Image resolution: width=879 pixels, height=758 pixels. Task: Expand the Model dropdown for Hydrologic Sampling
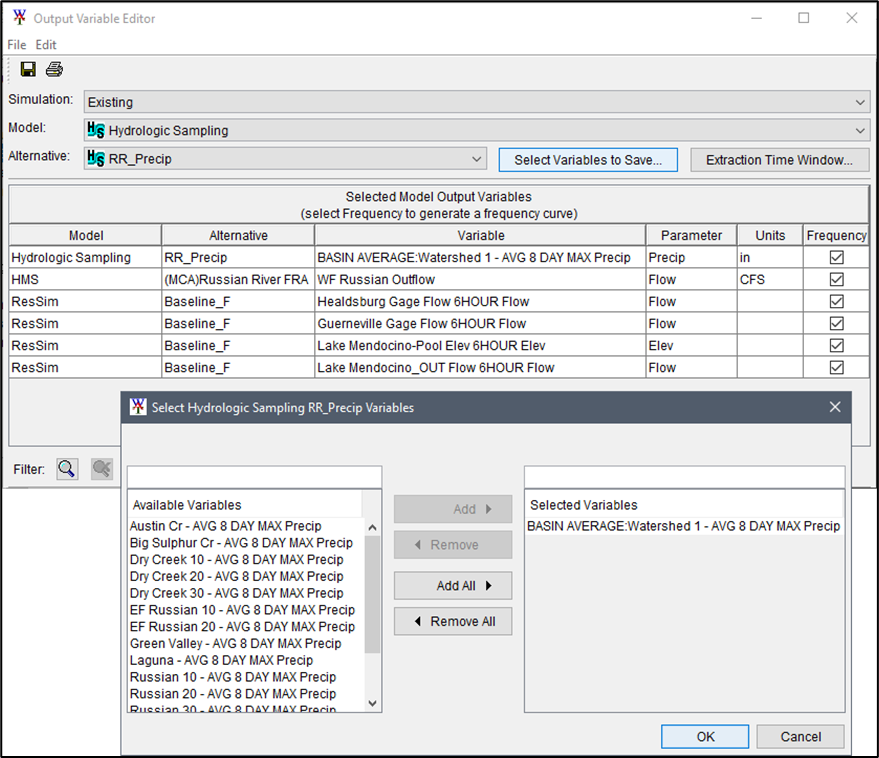(x=858, y=130)
